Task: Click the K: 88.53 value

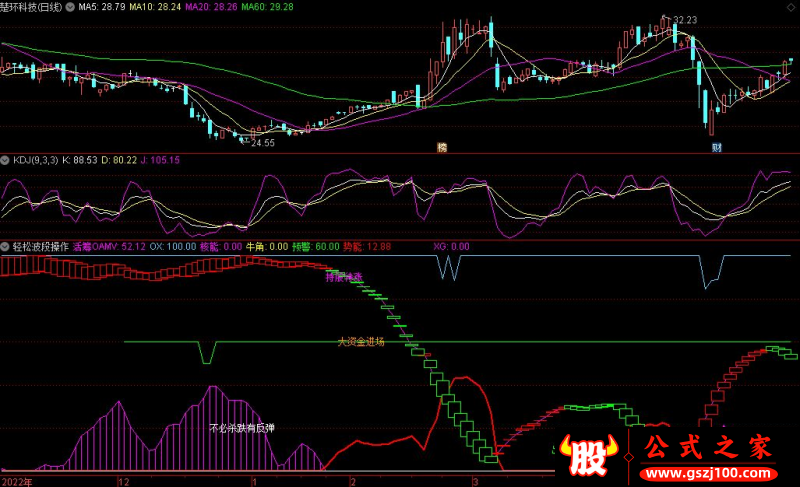Action: [x=80, y=160]
